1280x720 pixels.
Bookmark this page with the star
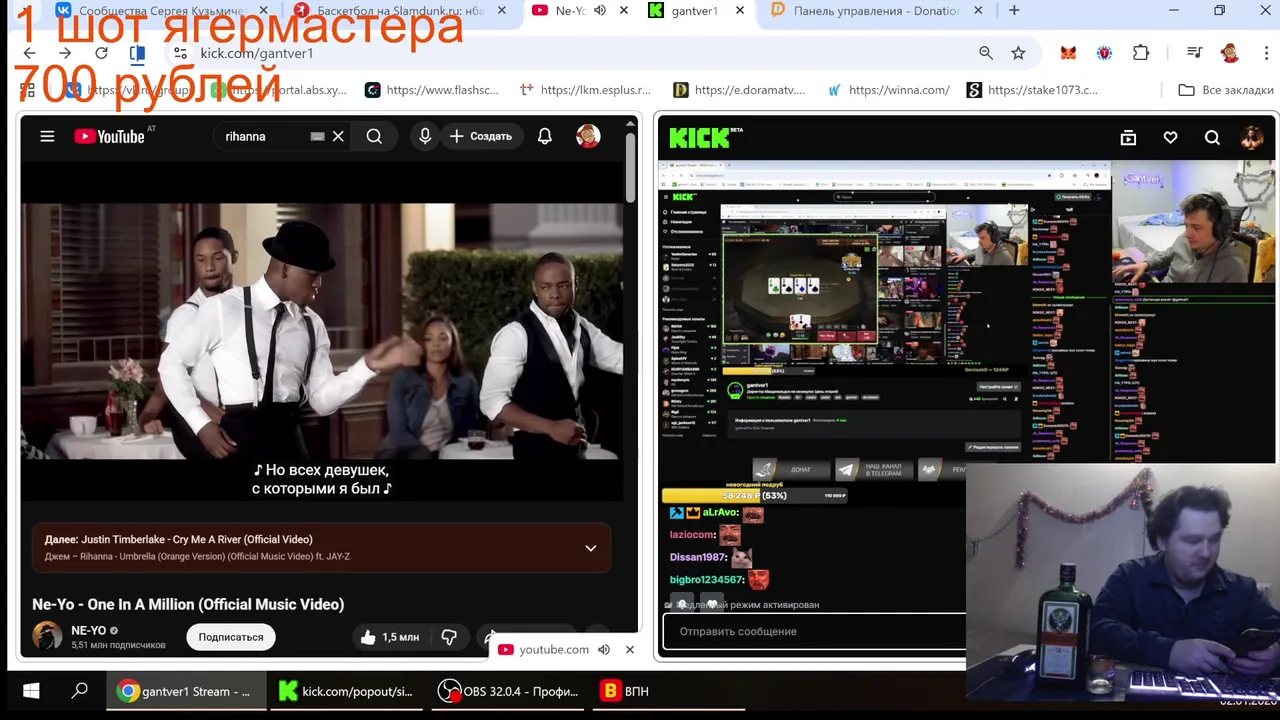click(x=1018, y=53)
